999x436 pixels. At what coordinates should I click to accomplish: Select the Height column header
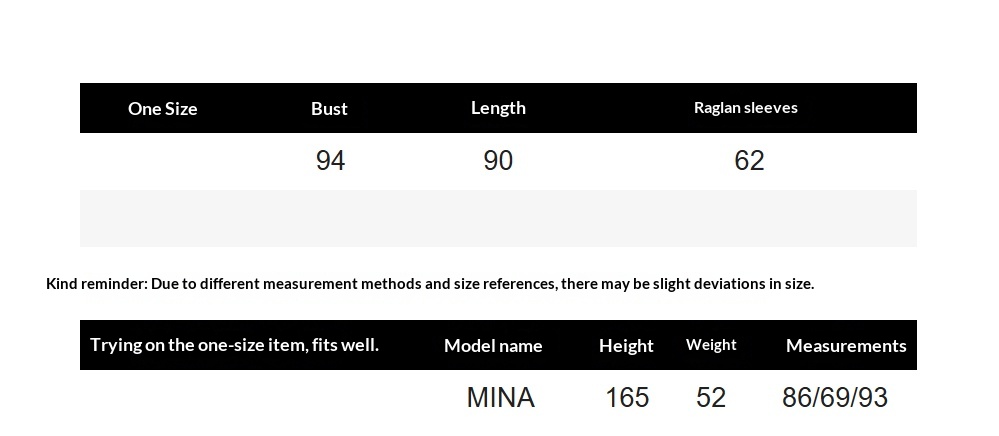point(626,346)
